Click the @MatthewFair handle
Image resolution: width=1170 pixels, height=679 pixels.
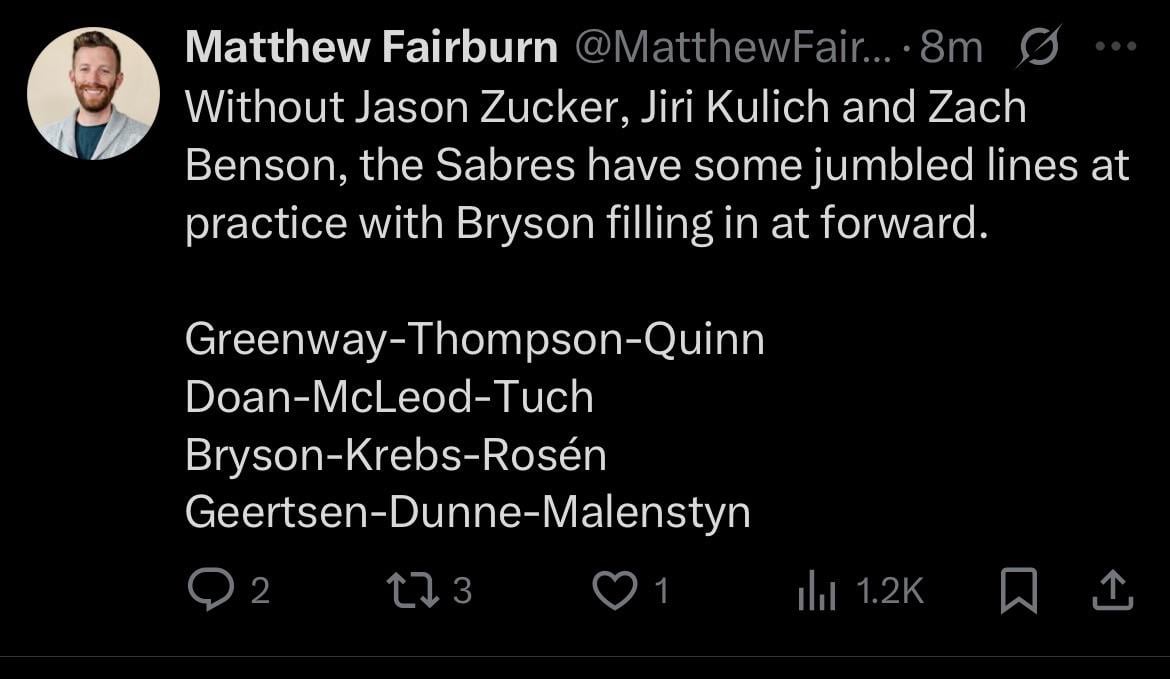tap(735, 45)
